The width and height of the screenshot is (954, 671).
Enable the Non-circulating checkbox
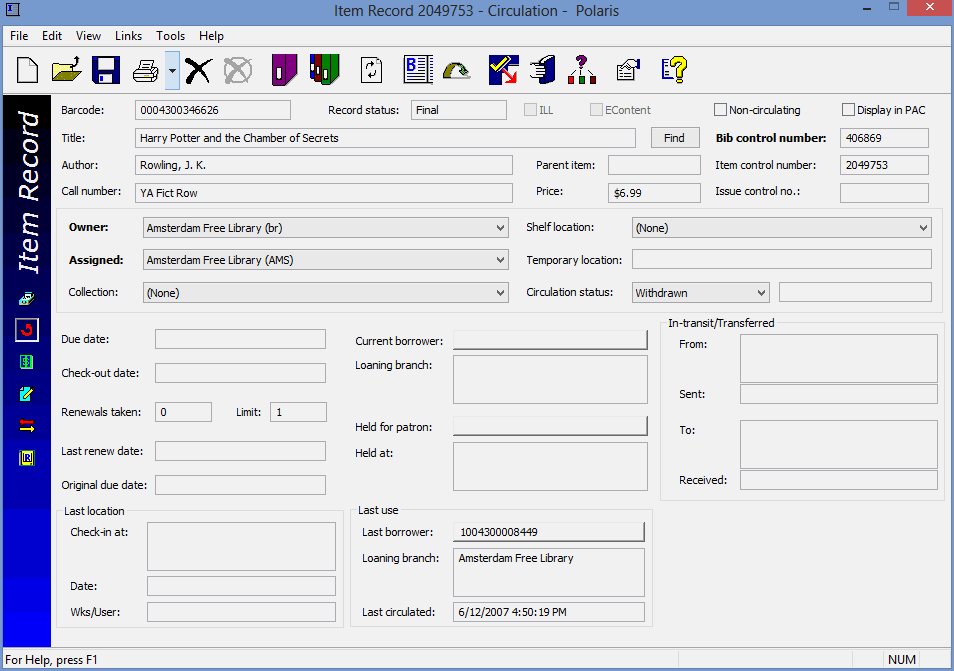(x=720, y=110)
